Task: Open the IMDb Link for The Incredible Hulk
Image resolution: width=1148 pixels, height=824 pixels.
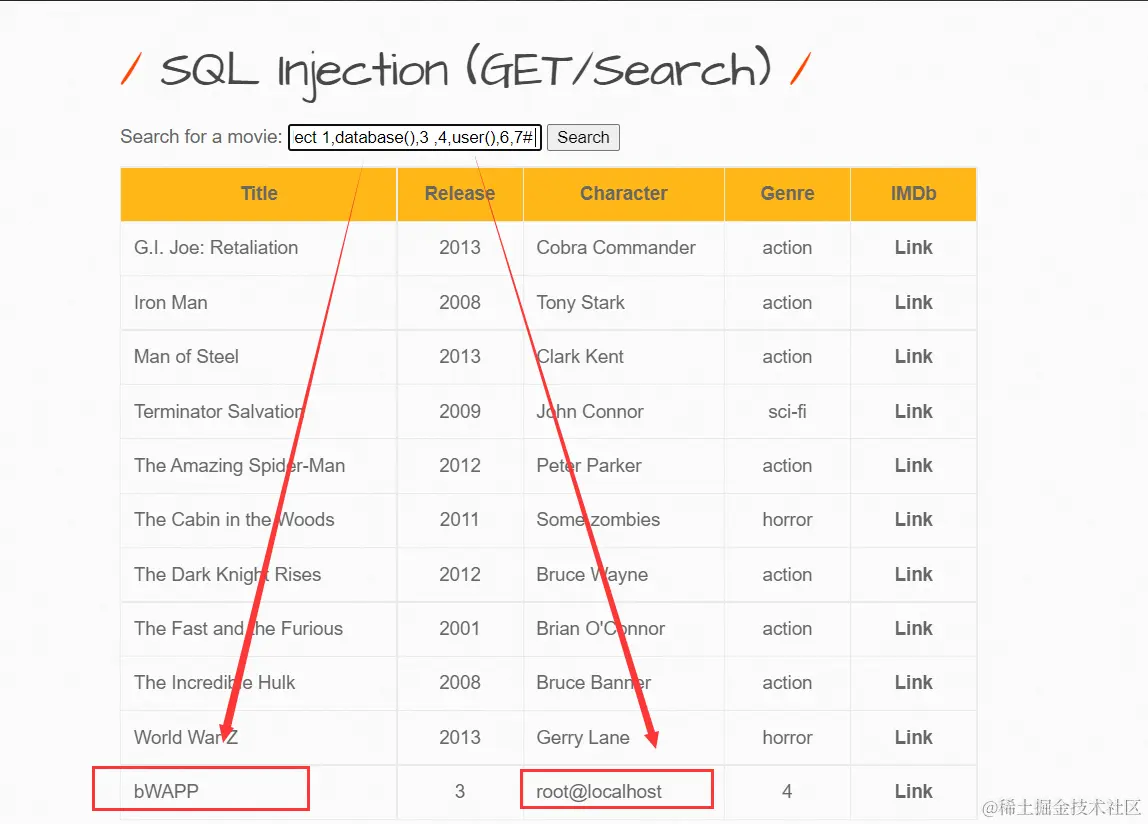Action: pyautogui.click(x=913, y=683)
